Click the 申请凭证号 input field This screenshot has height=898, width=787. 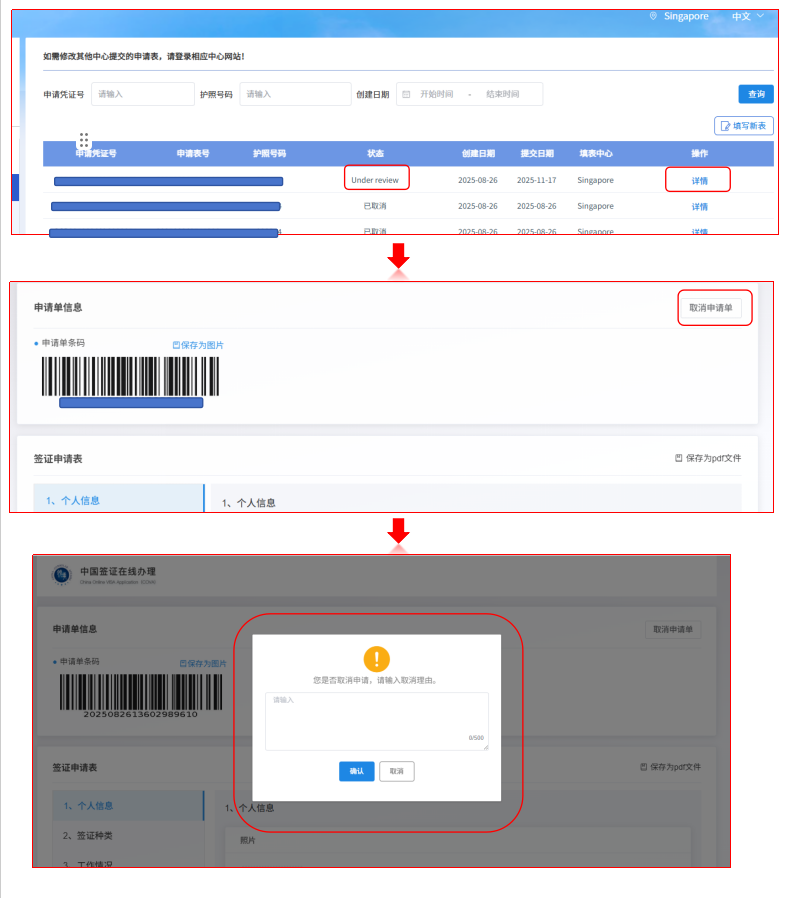point(142,94)
